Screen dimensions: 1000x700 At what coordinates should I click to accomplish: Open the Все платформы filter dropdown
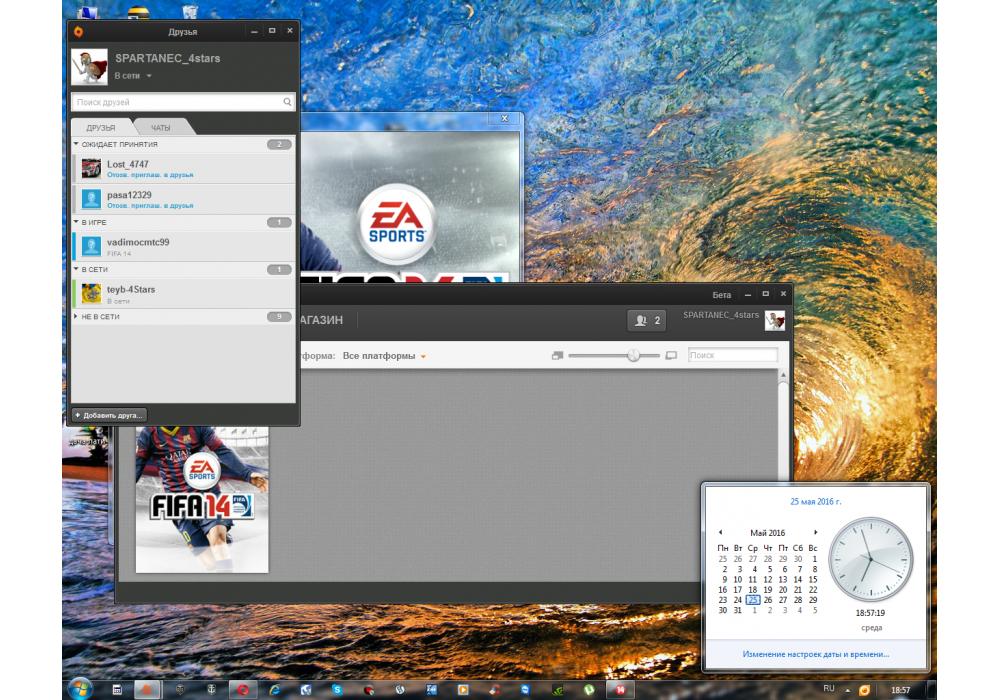[x=384, y=356]
